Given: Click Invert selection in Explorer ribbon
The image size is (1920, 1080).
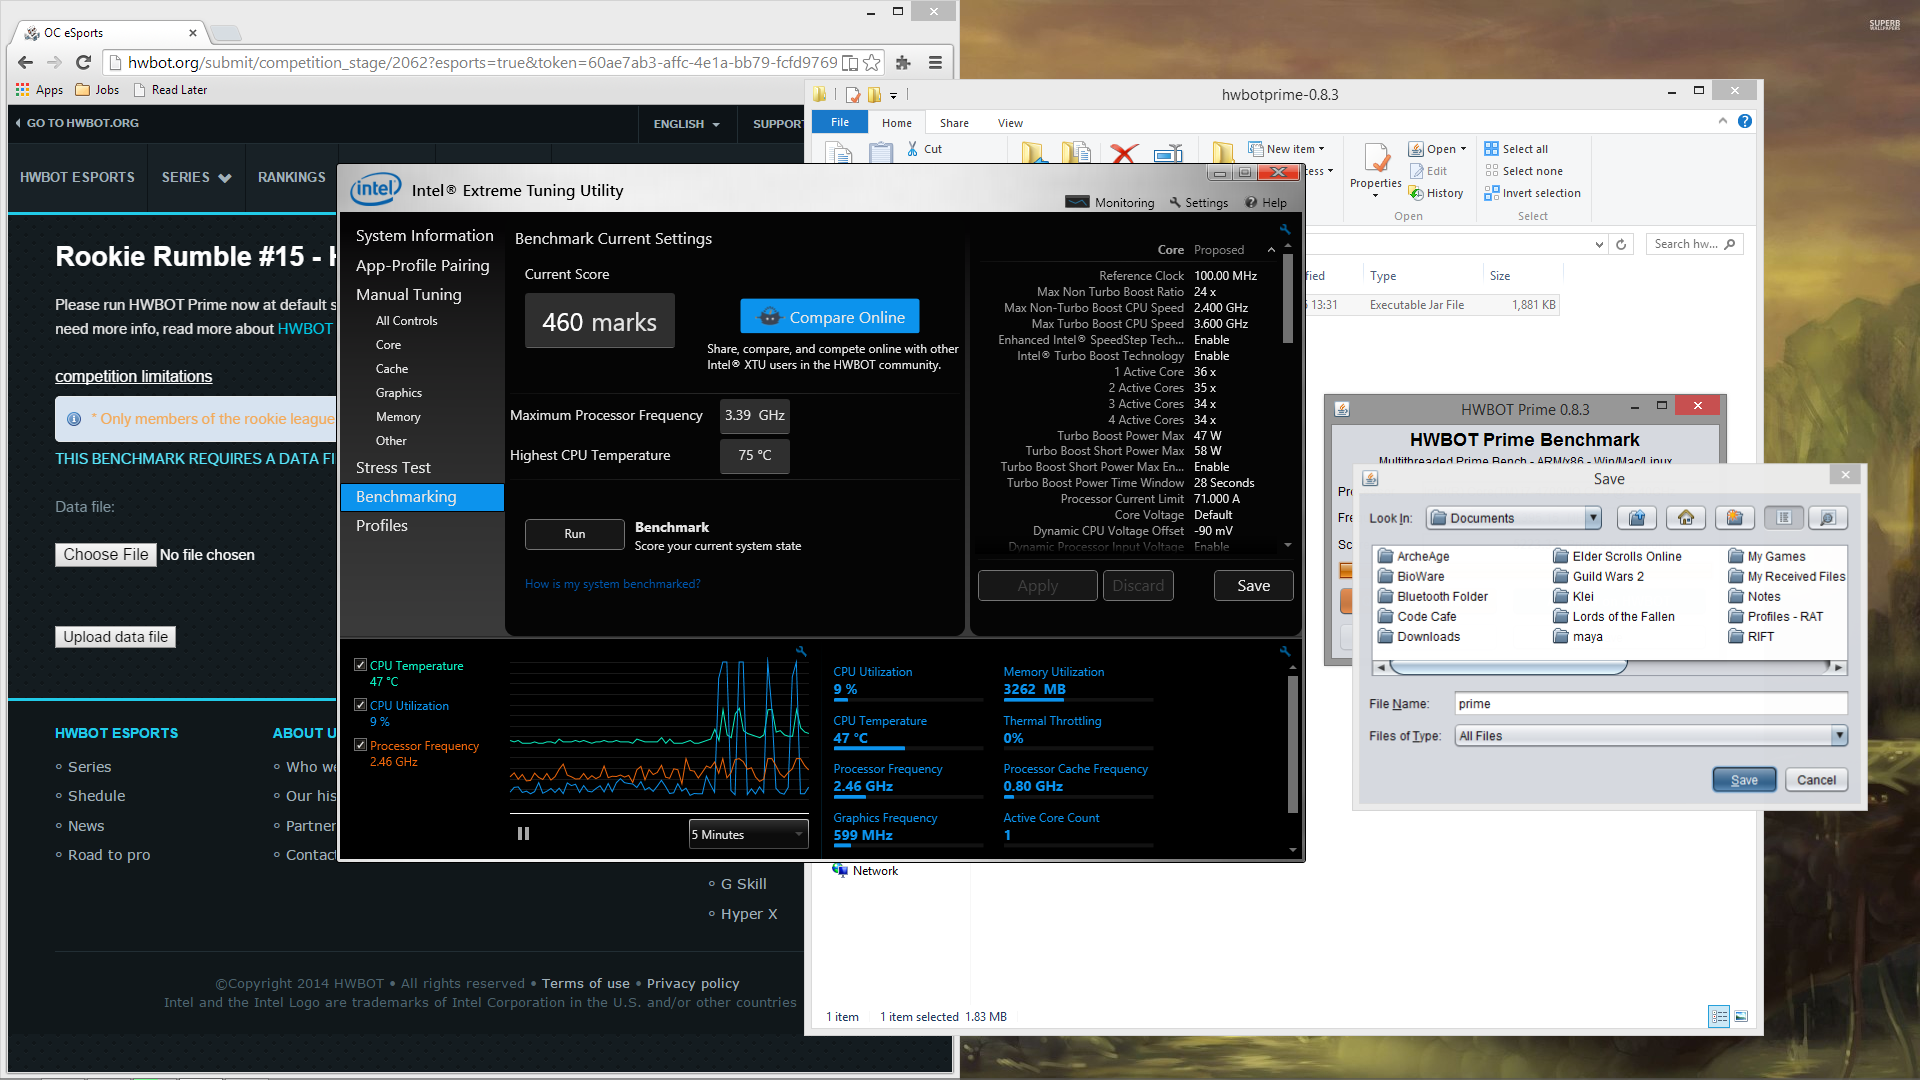Looking at the screenshot, I should 1533,193.
